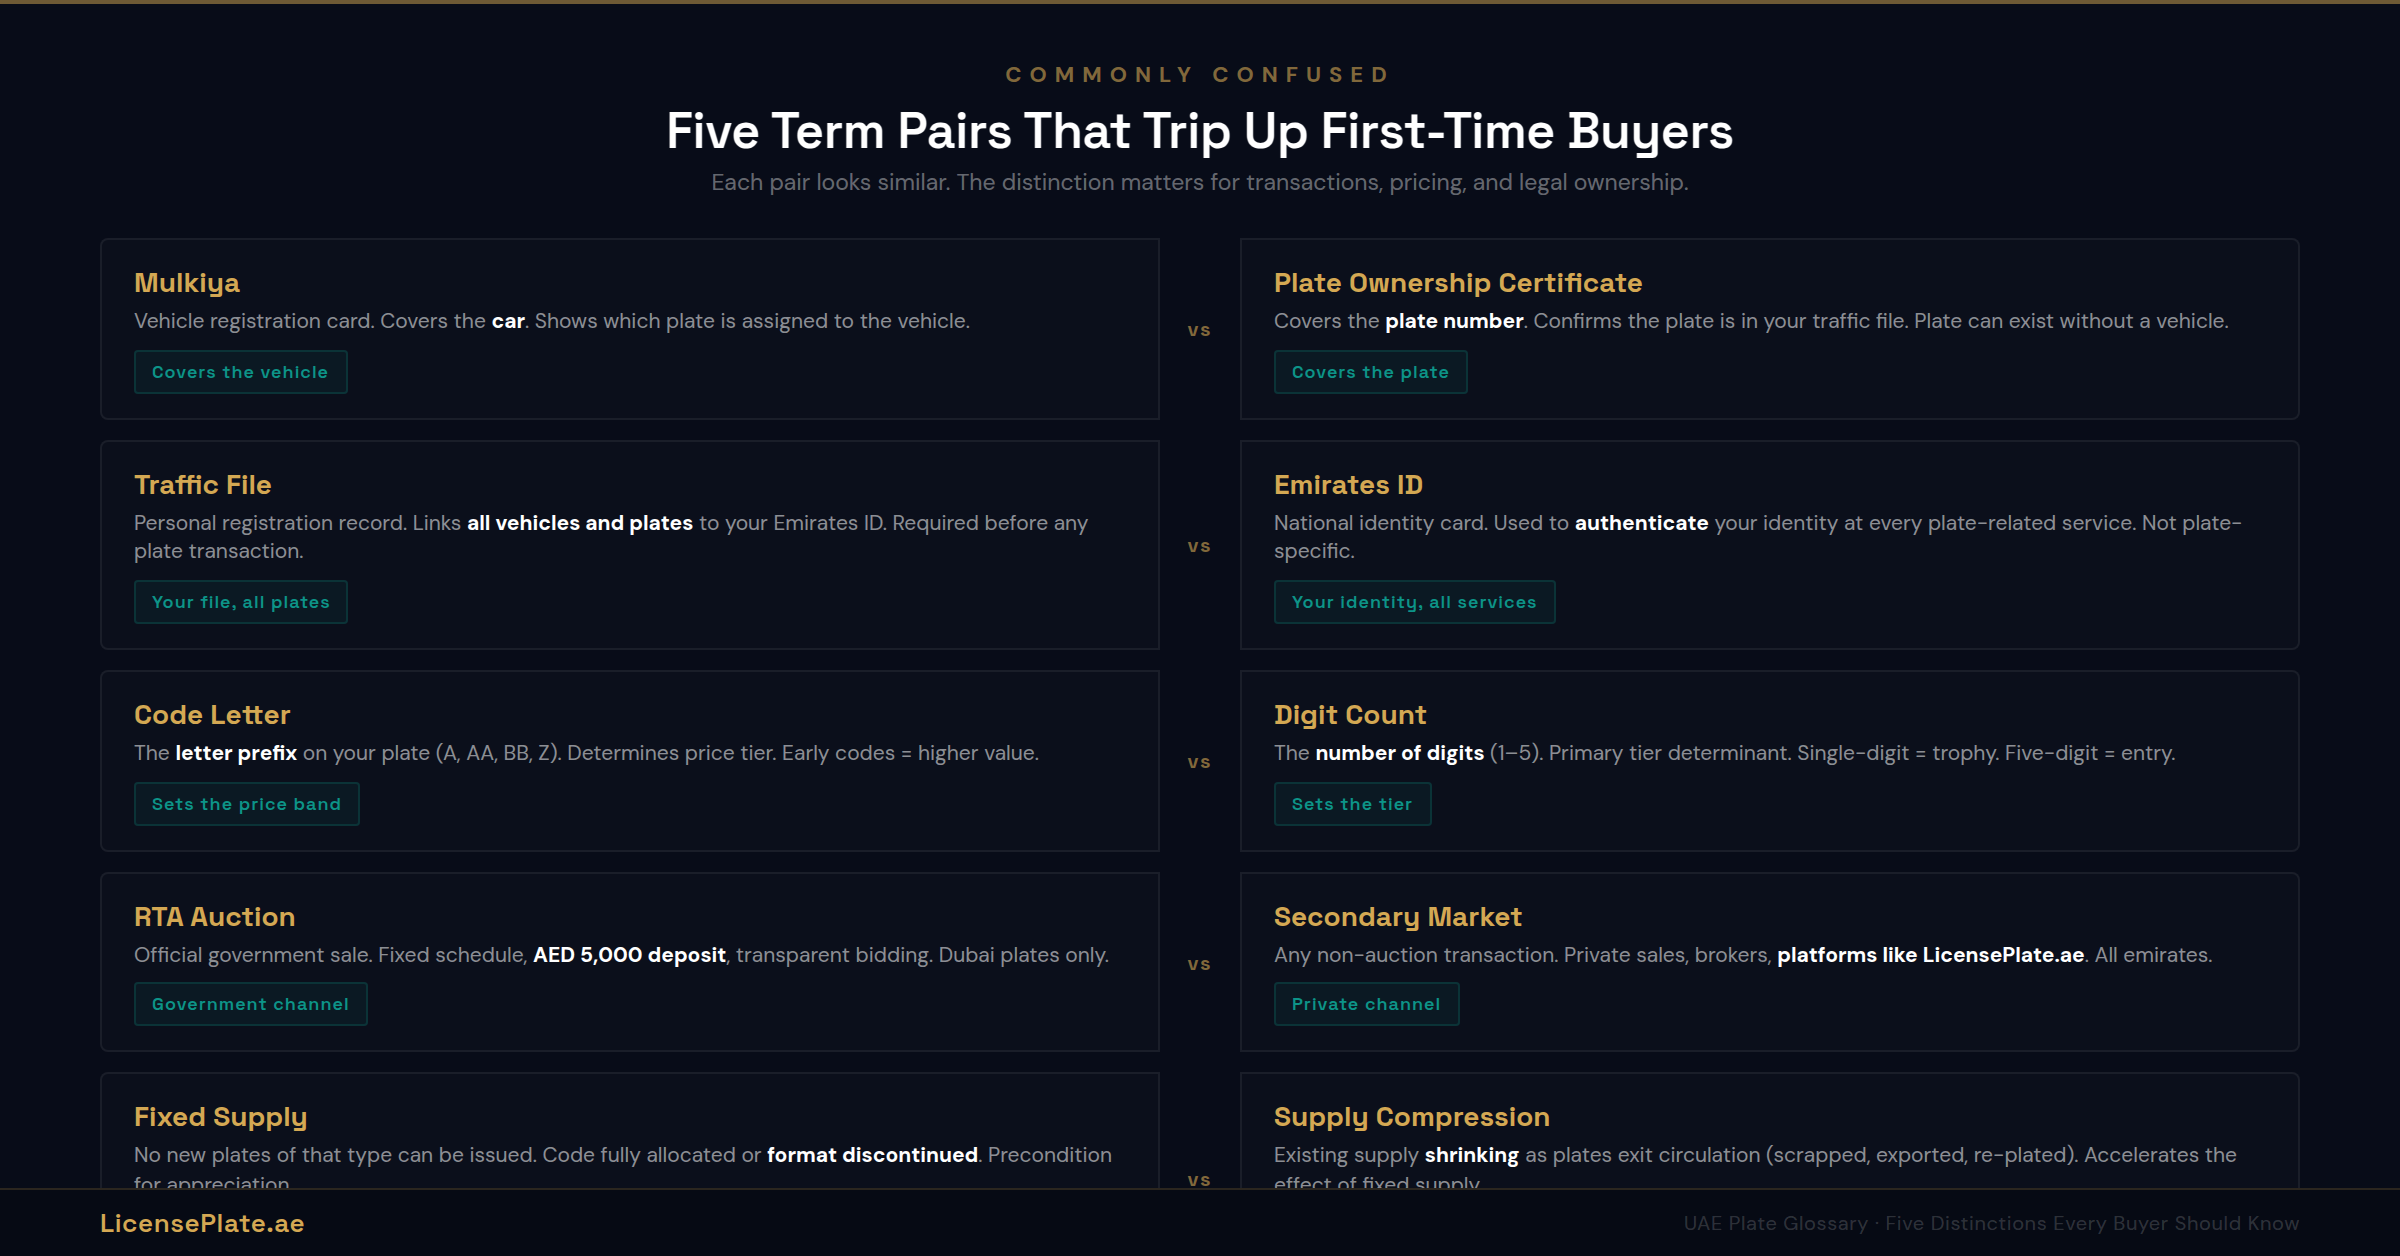Select the Emirates ID heading
The height and width of the screenshot is (1256, 2400).
[x=1347, y=485]
